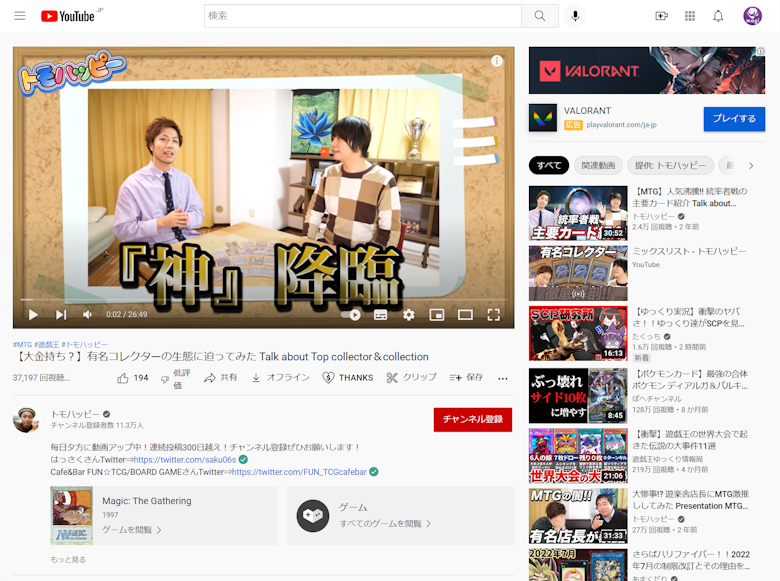The height and width of the screenshot is (581, 780).
Task: Go to YouTube home via logo
Action: point(68,16)
